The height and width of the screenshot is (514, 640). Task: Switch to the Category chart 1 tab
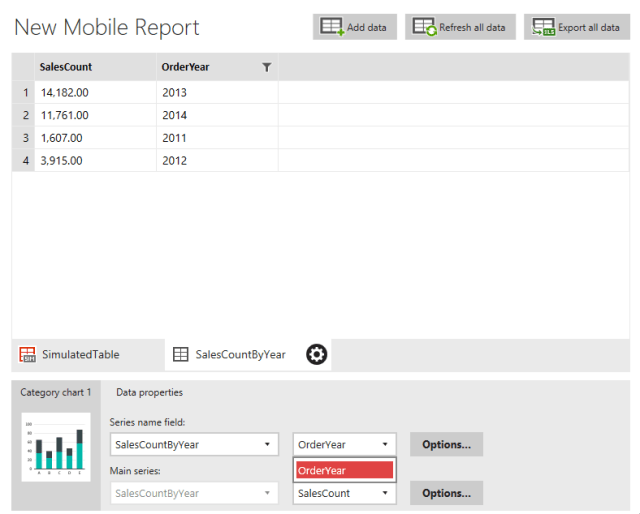click(56, 392)
